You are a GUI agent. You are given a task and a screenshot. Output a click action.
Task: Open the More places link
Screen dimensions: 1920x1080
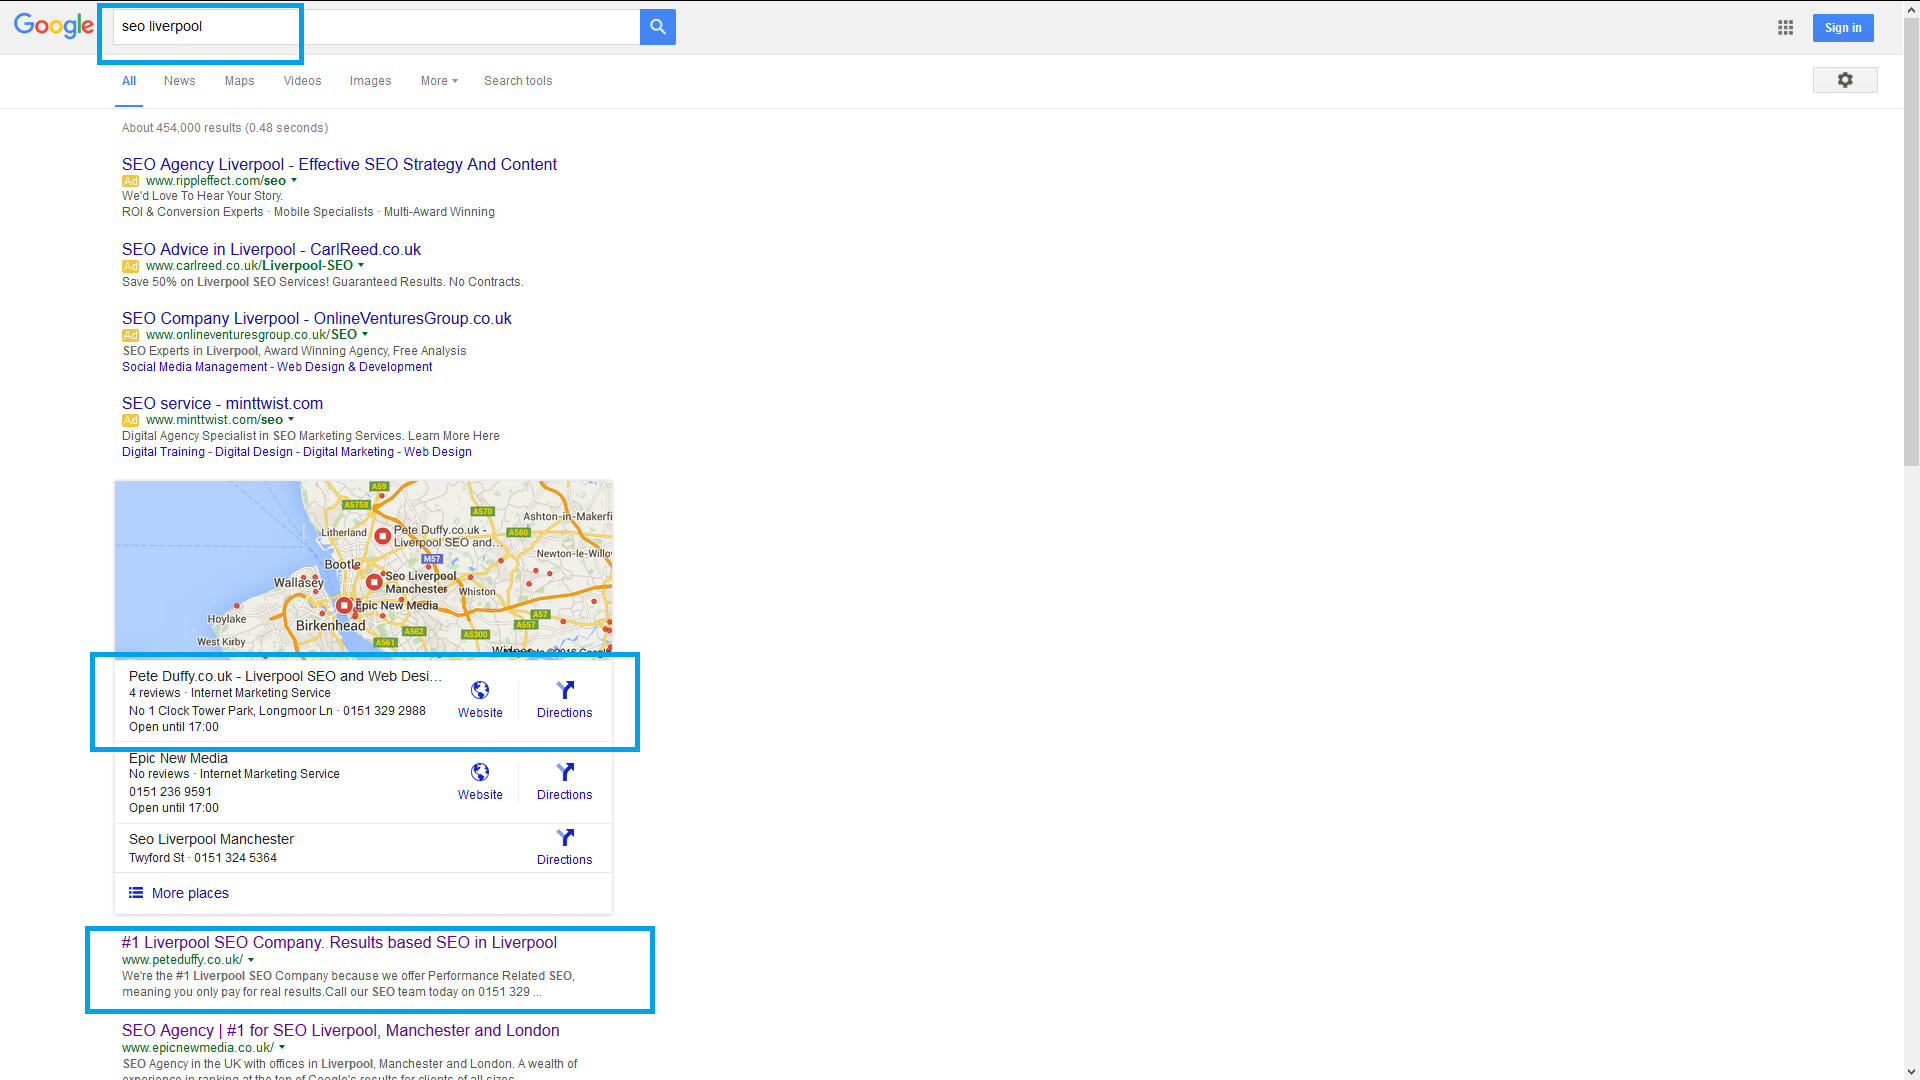click(x=190, y=893)
